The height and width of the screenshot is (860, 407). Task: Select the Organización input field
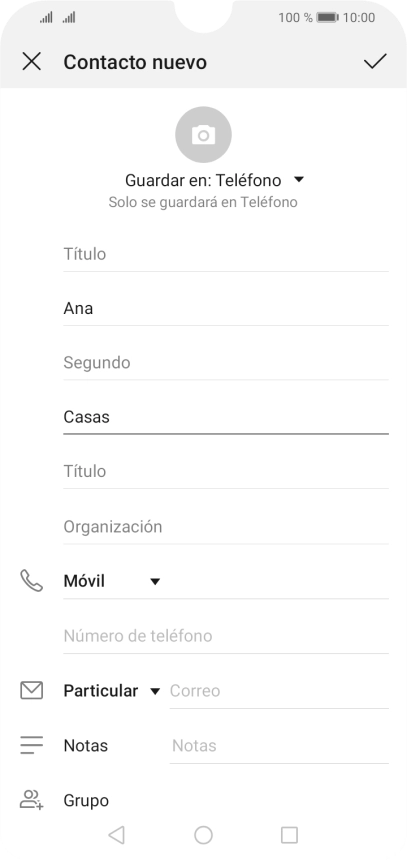tap(226, 527)
